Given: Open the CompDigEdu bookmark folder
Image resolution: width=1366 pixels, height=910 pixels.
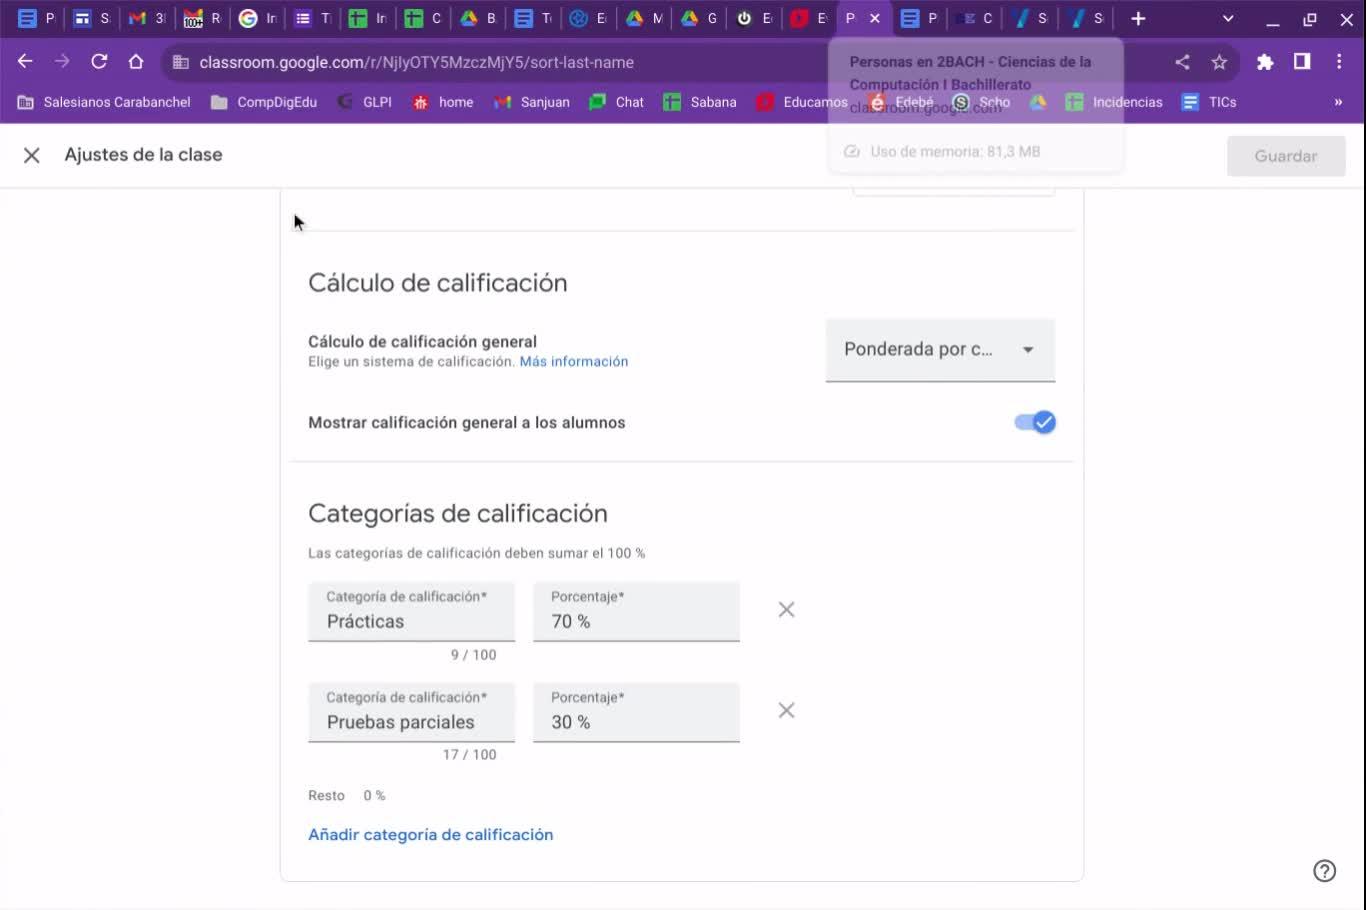Looking at the screenshot, I should (264, 102).
